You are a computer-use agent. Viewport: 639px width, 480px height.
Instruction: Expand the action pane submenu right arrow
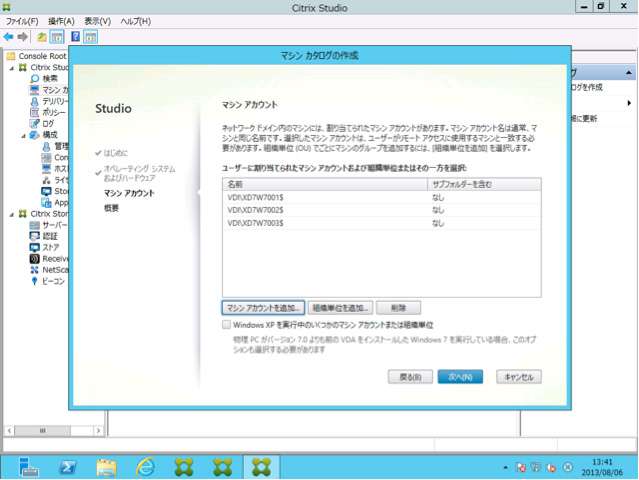tap(629, 103)
